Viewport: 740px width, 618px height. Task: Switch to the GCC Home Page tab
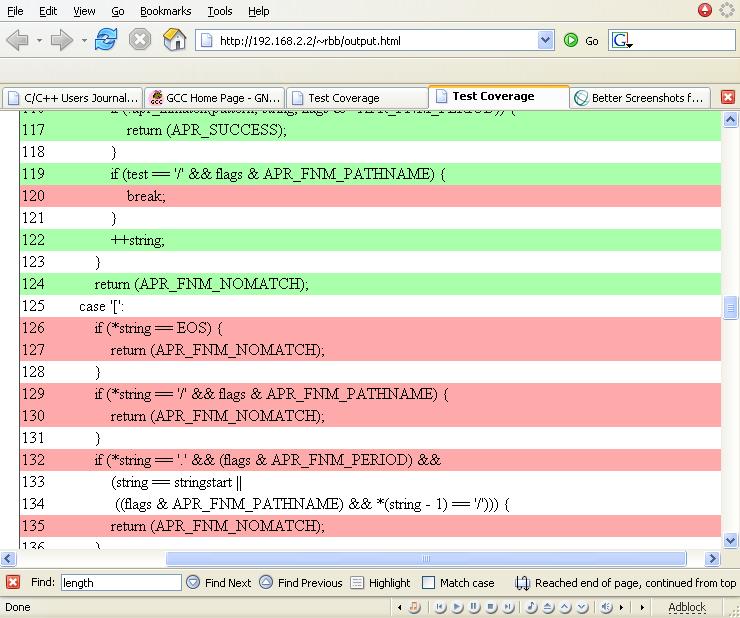(x=214, y=98)
